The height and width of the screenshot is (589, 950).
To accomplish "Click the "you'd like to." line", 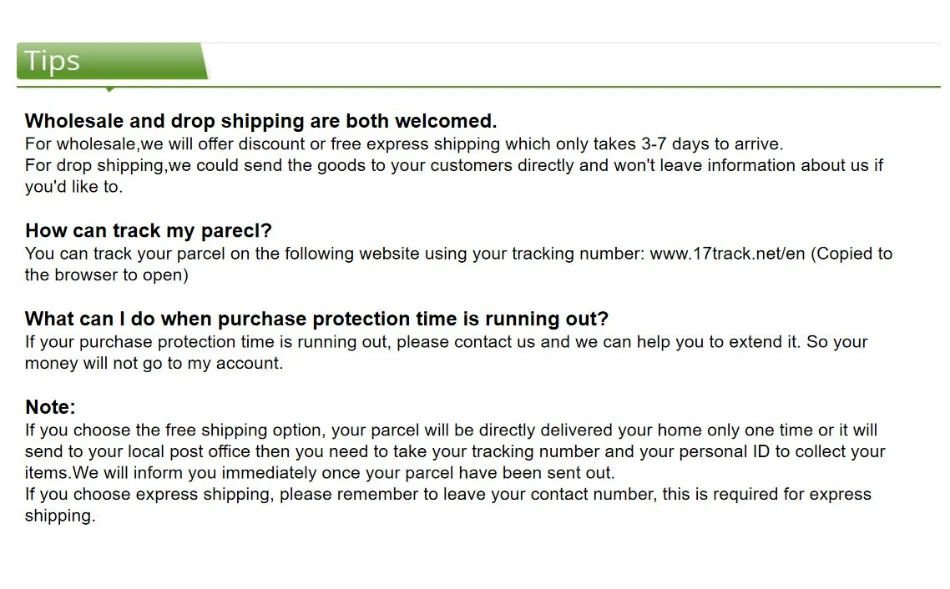I will [73, 187].
